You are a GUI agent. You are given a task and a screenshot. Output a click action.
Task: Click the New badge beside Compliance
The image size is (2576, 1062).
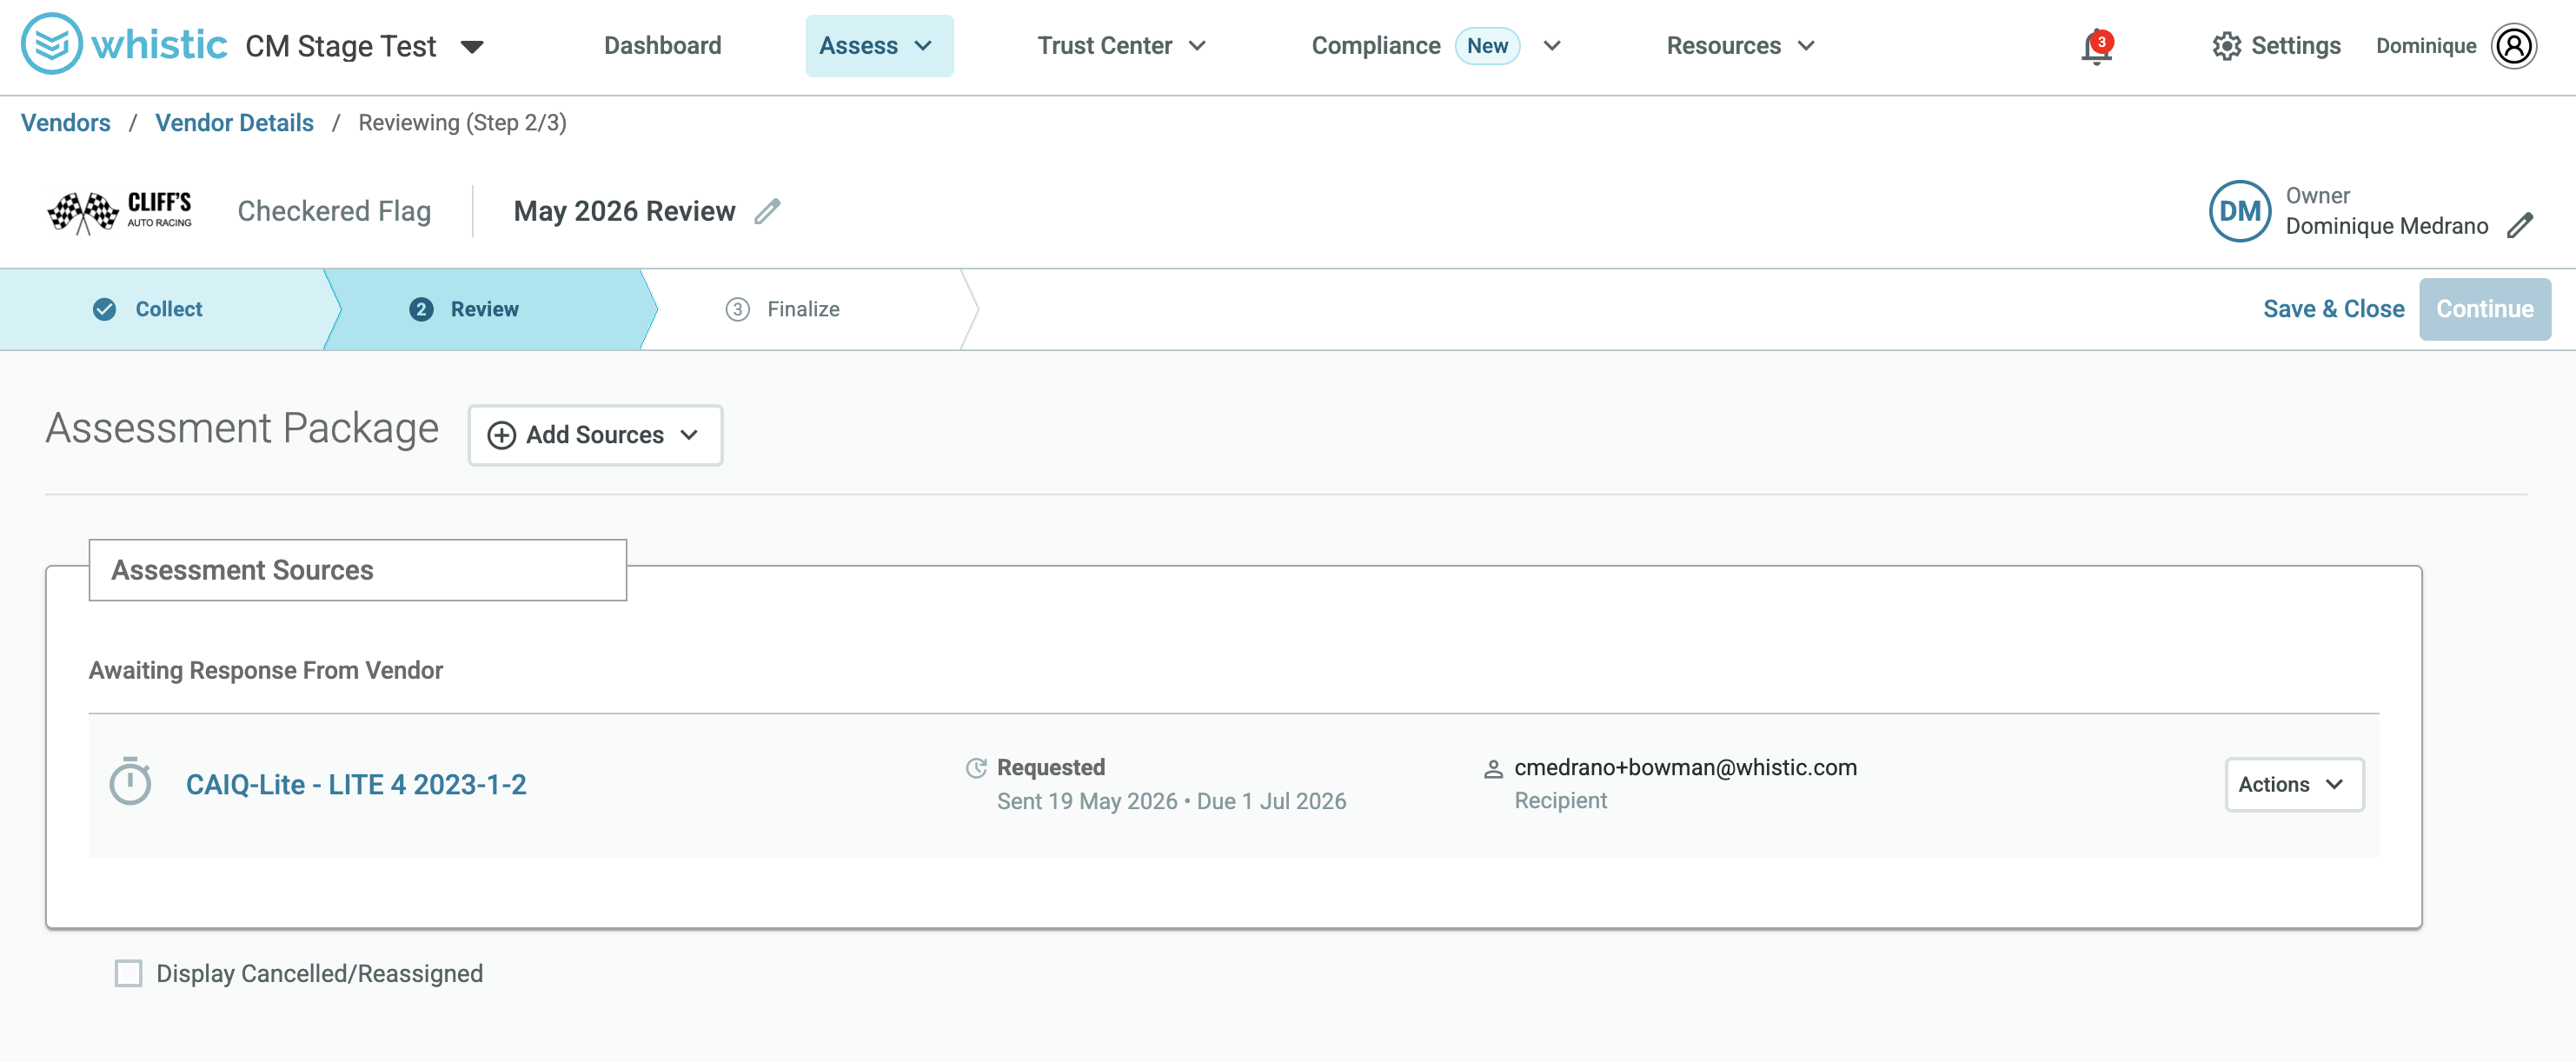pyautogui.click(x=1487, y=46)
